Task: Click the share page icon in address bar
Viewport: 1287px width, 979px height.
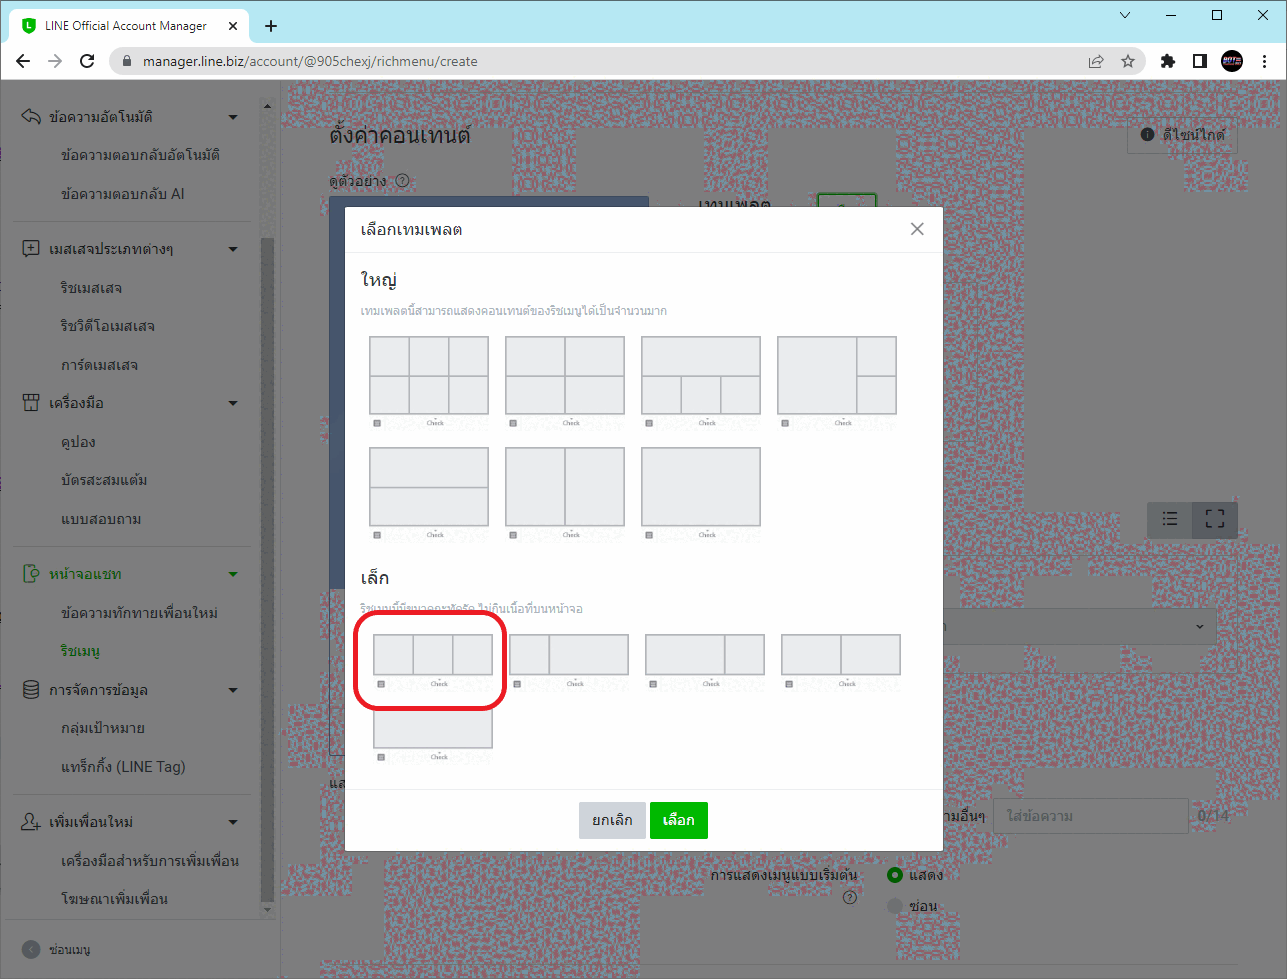Action: tap(1096, 61)
